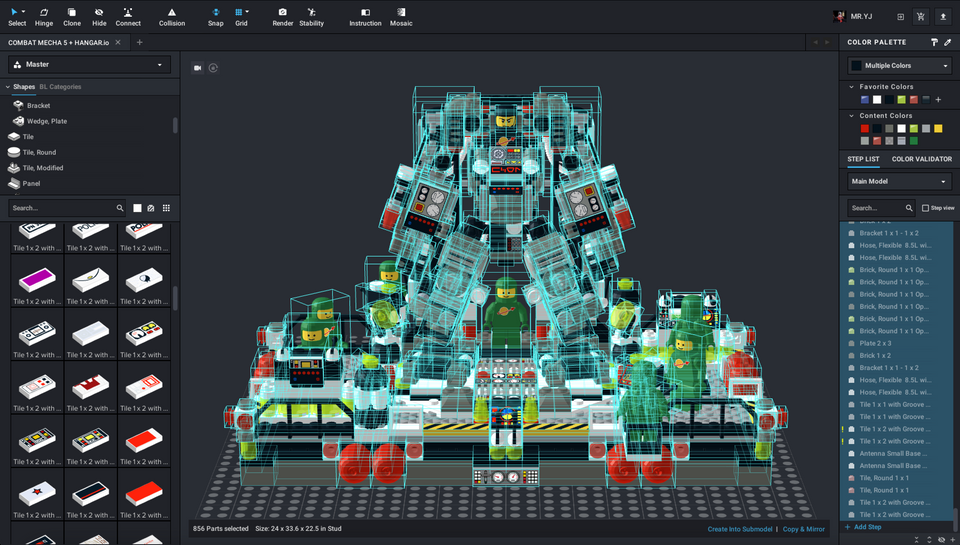960x545 pixels.
Task: Pick the yellow content color swatch
Action: 938,129
